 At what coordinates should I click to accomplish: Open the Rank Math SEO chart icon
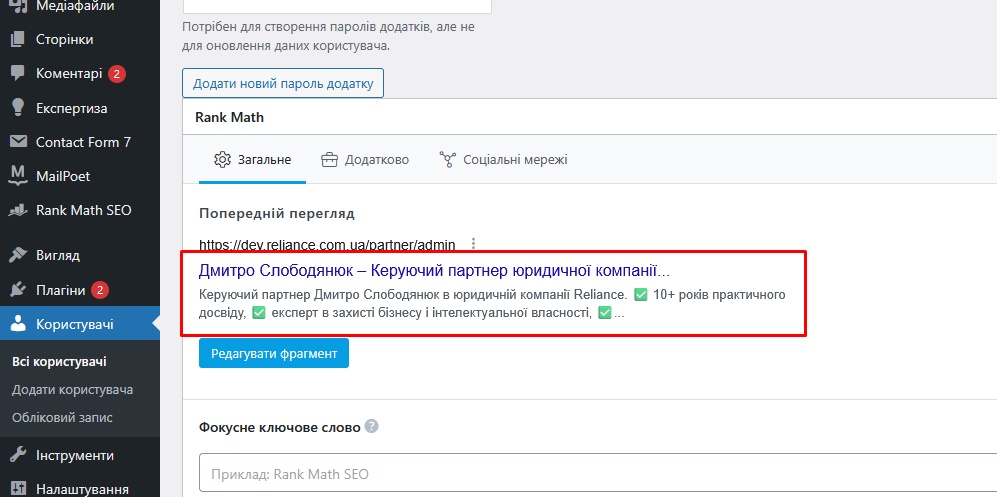18,210
